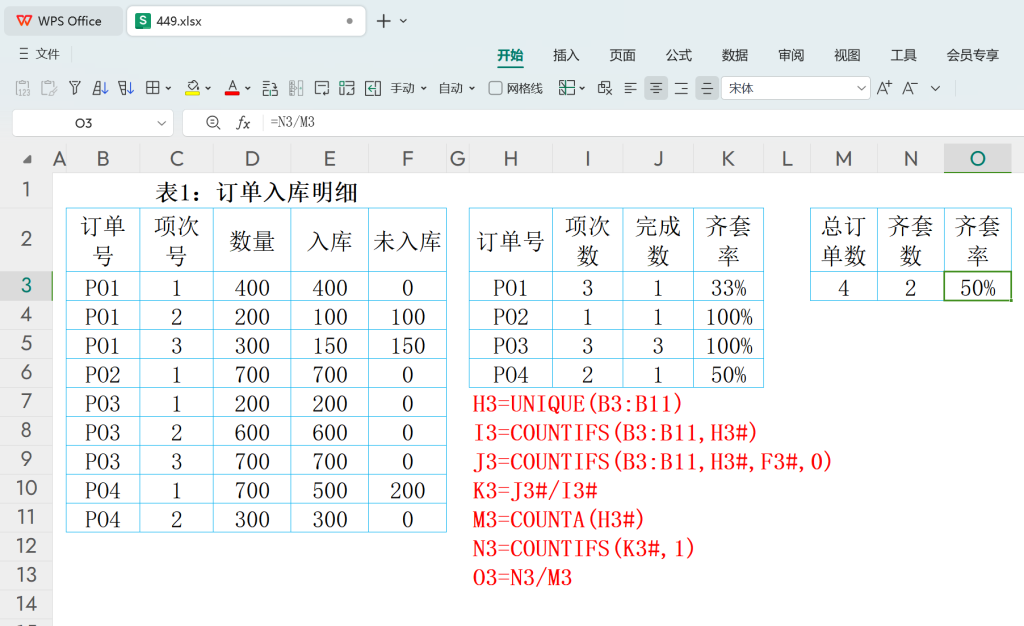Align text right icon
Viewport: 1024px width, 626px height.
681,88
